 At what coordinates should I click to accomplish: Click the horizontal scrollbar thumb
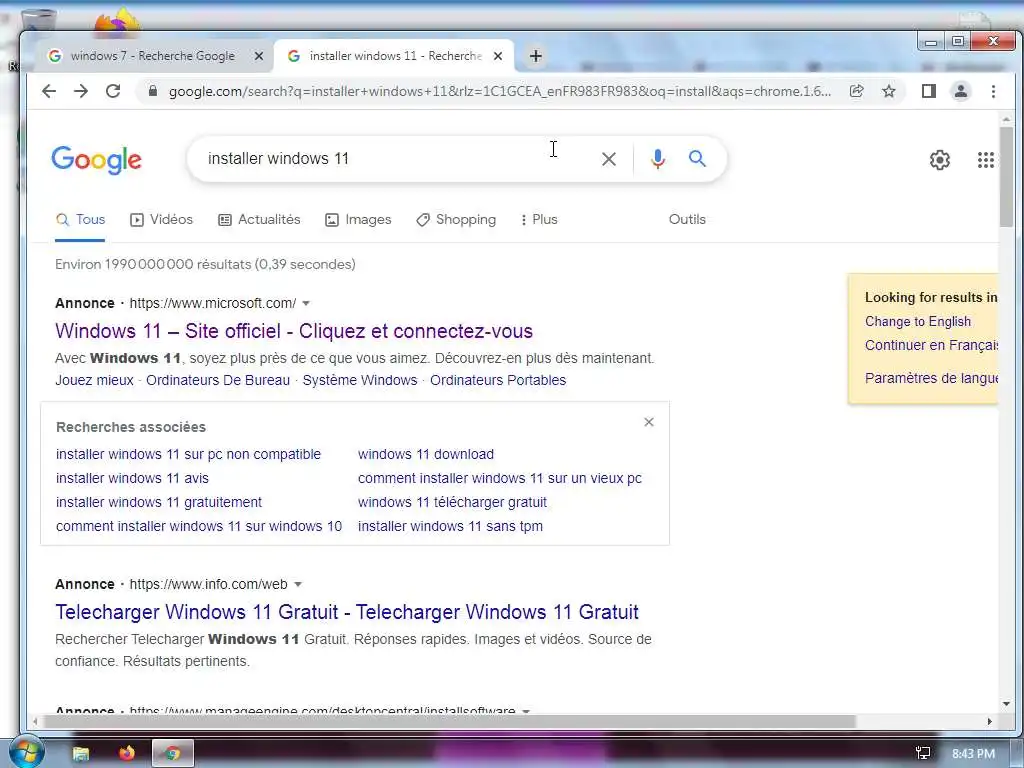[449, 722]
